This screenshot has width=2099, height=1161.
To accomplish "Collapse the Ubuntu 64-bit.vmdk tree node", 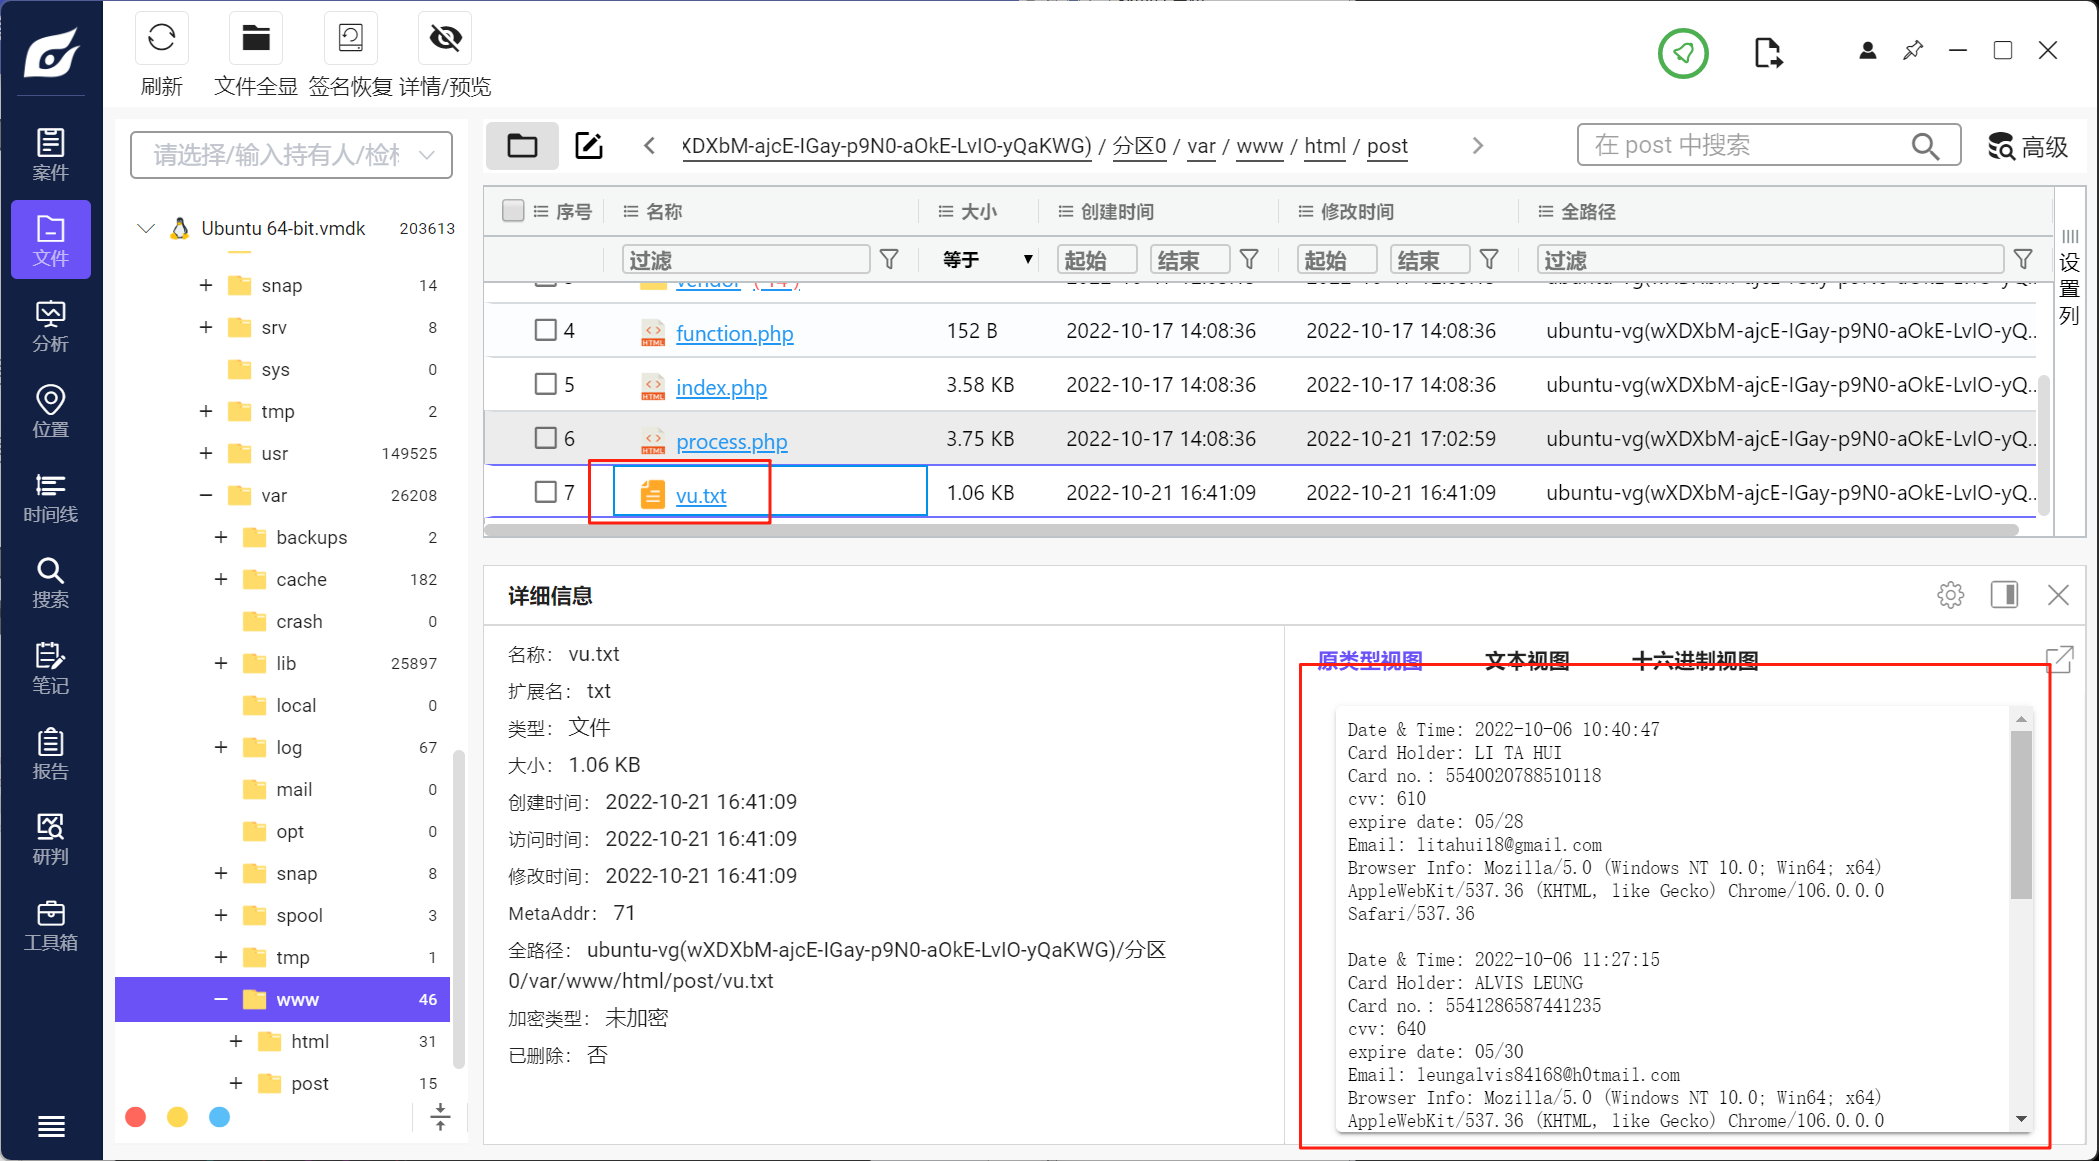I will 146,228.
